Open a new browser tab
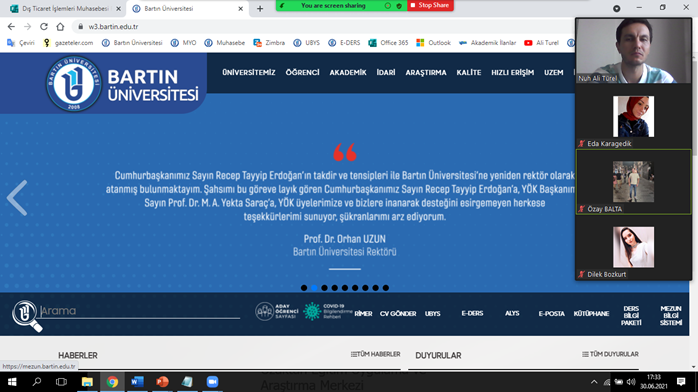Viewport: 698px width, 392px height. (x=260, y=8)
